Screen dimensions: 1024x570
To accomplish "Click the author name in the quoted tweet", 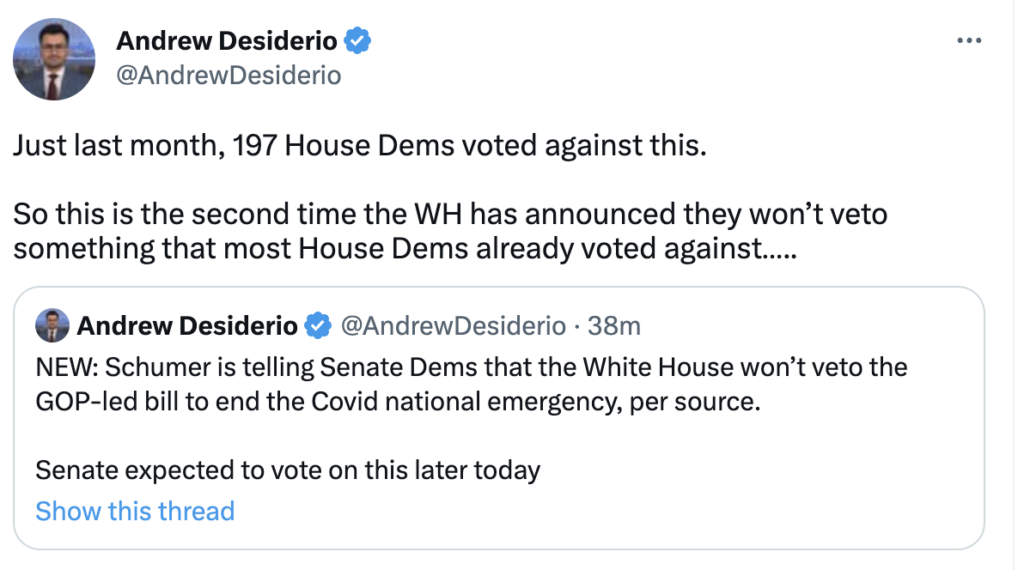I will (187, 326).
